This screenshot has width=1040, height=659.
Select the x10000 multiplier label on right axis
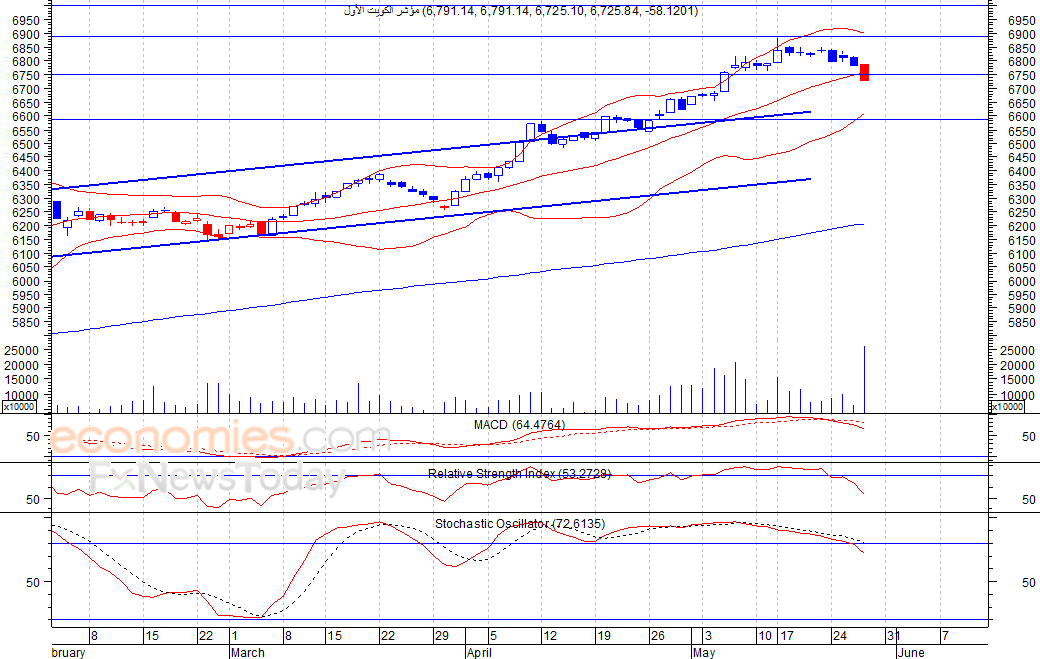[x=1007, y=406]
